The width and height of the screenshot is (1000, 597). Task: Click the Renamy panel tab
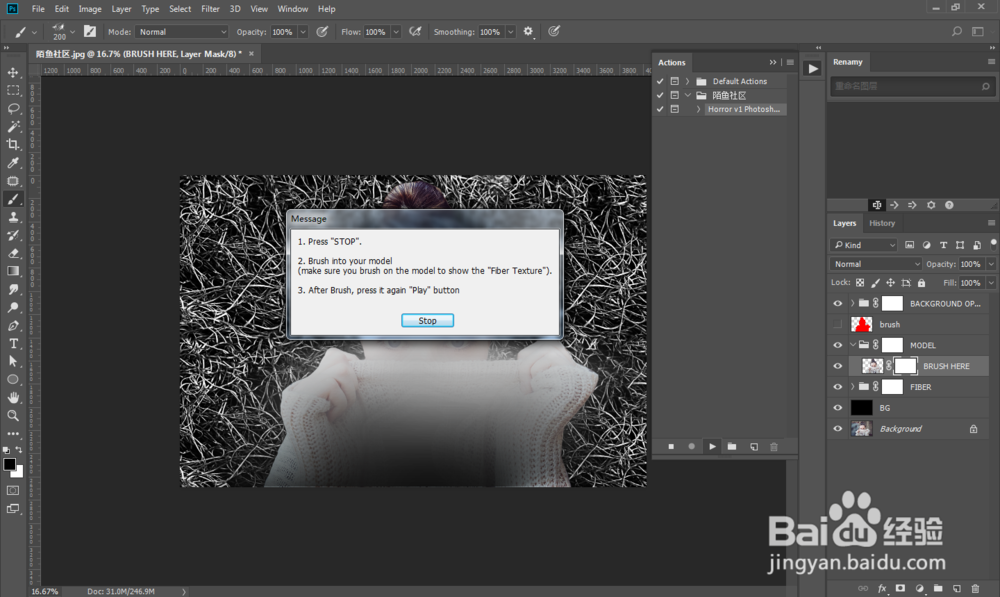coord(848,62)
